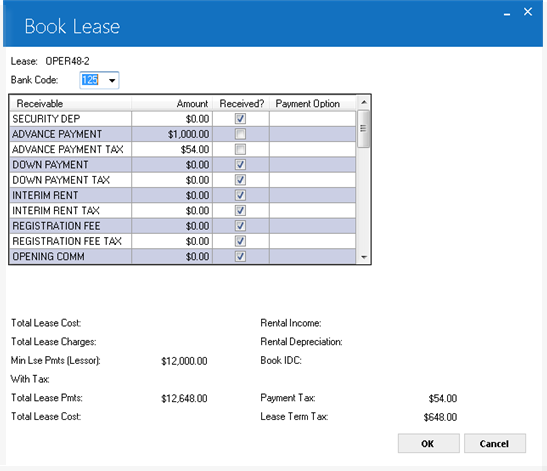Click the receivables grid scrollbar thumb
This screenshot has height=471, width=547.
click(x=364, y=129)
